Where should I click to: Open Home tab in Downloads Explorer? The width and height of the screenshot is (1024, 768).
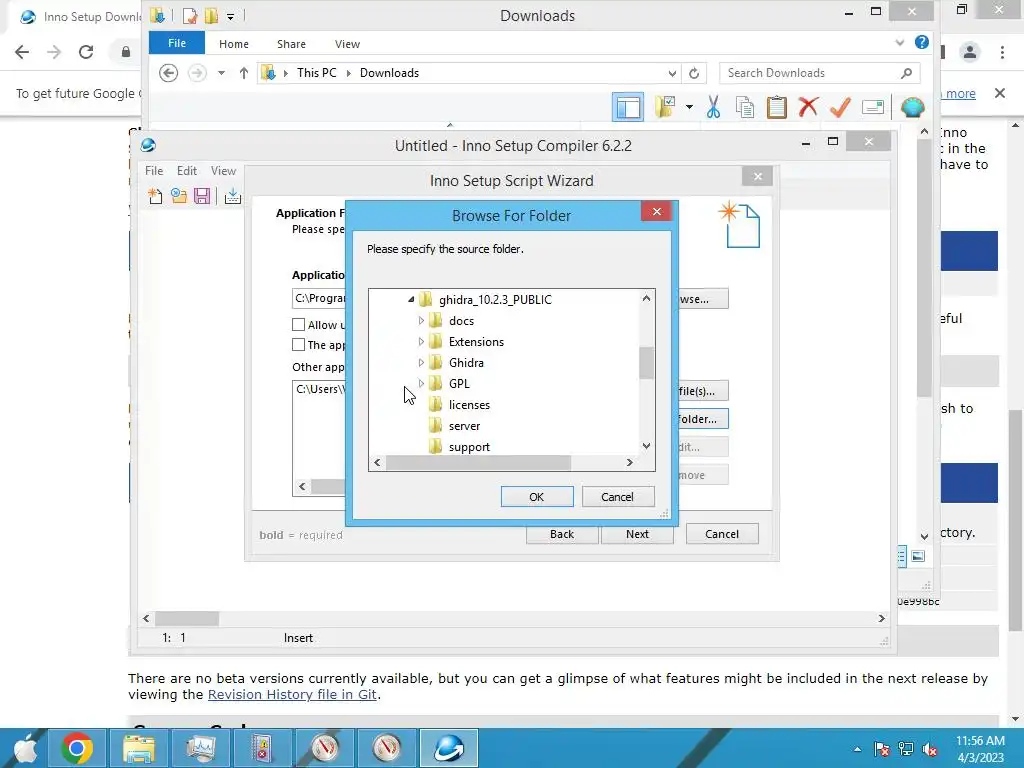(x=234, y=44)
